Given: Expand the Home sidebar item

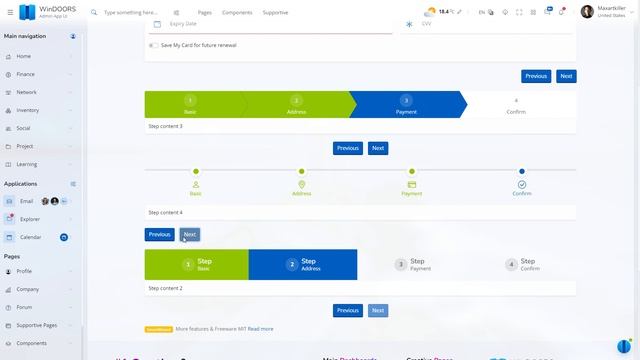Looking at the screenshot, I should point(40,56).
